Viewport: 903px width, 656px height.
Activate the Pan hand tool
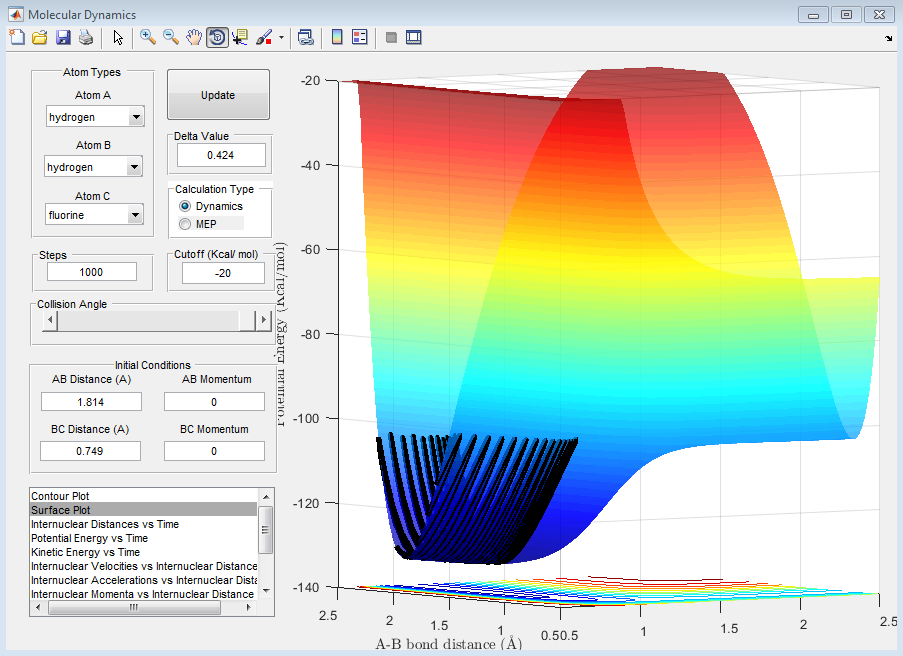(x=194, y=38)
